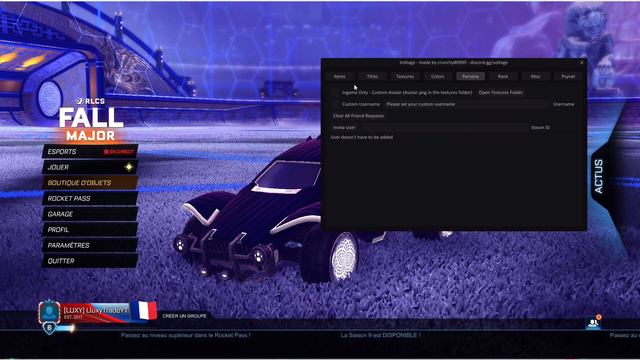640x360 pixels.
Task: Click the Open Textures Folder button
Action: click(501, 93)
